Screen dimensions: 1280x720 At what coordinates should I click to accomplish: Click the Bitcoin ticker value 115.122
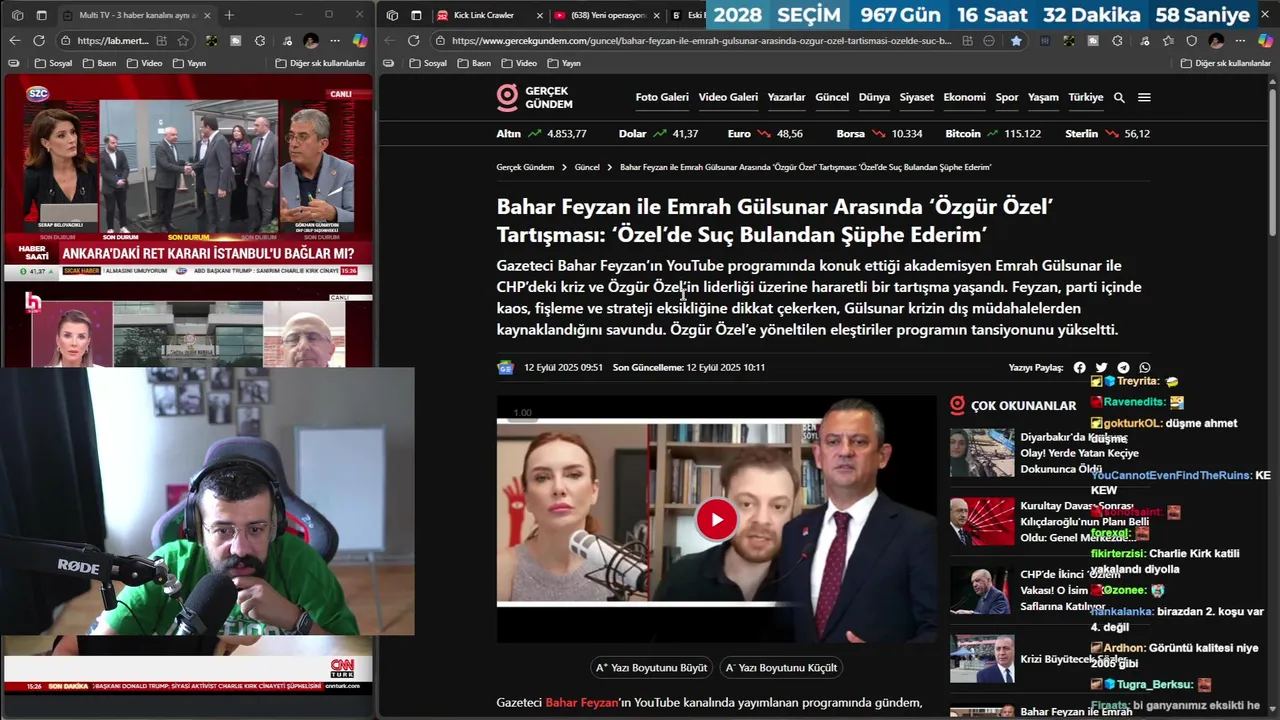click(x=1023, y=134)
